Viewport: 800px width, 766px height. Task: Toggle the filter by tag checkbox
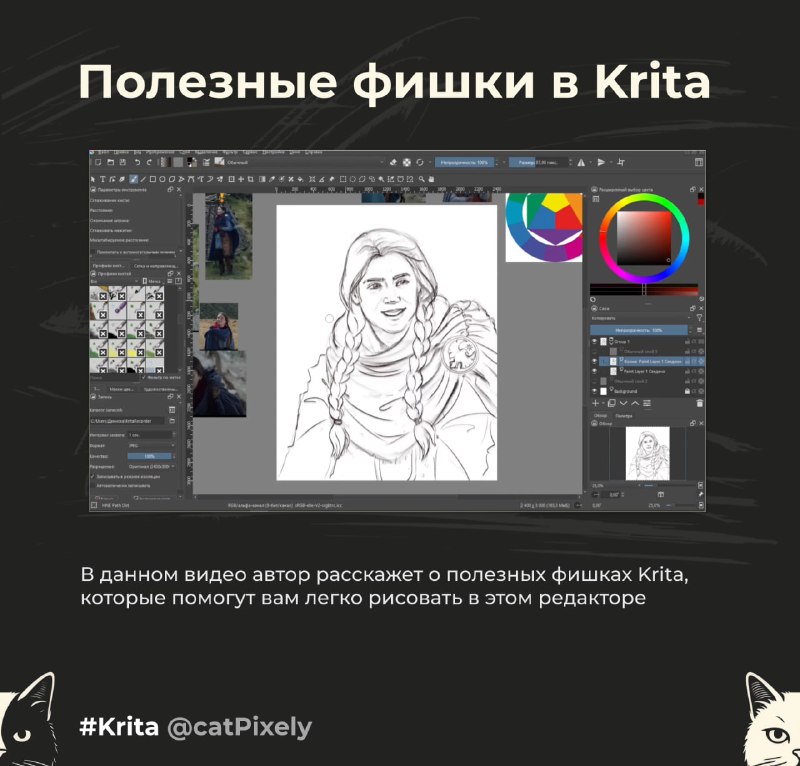[143, 378]
